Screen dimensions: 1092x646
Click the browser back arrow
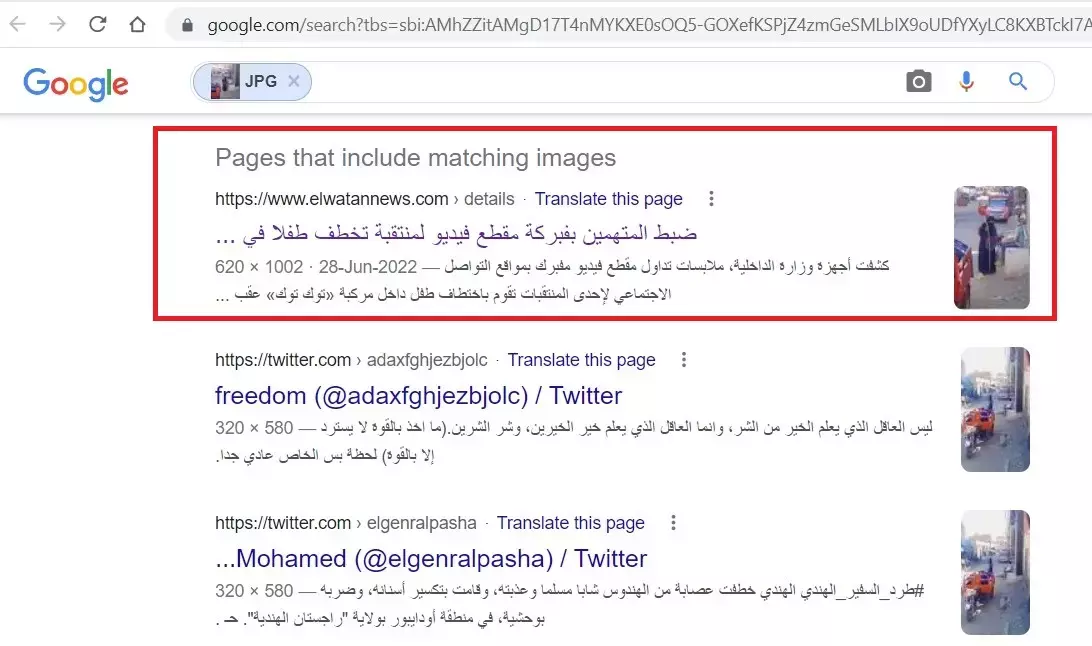click(x=17, y=24)
